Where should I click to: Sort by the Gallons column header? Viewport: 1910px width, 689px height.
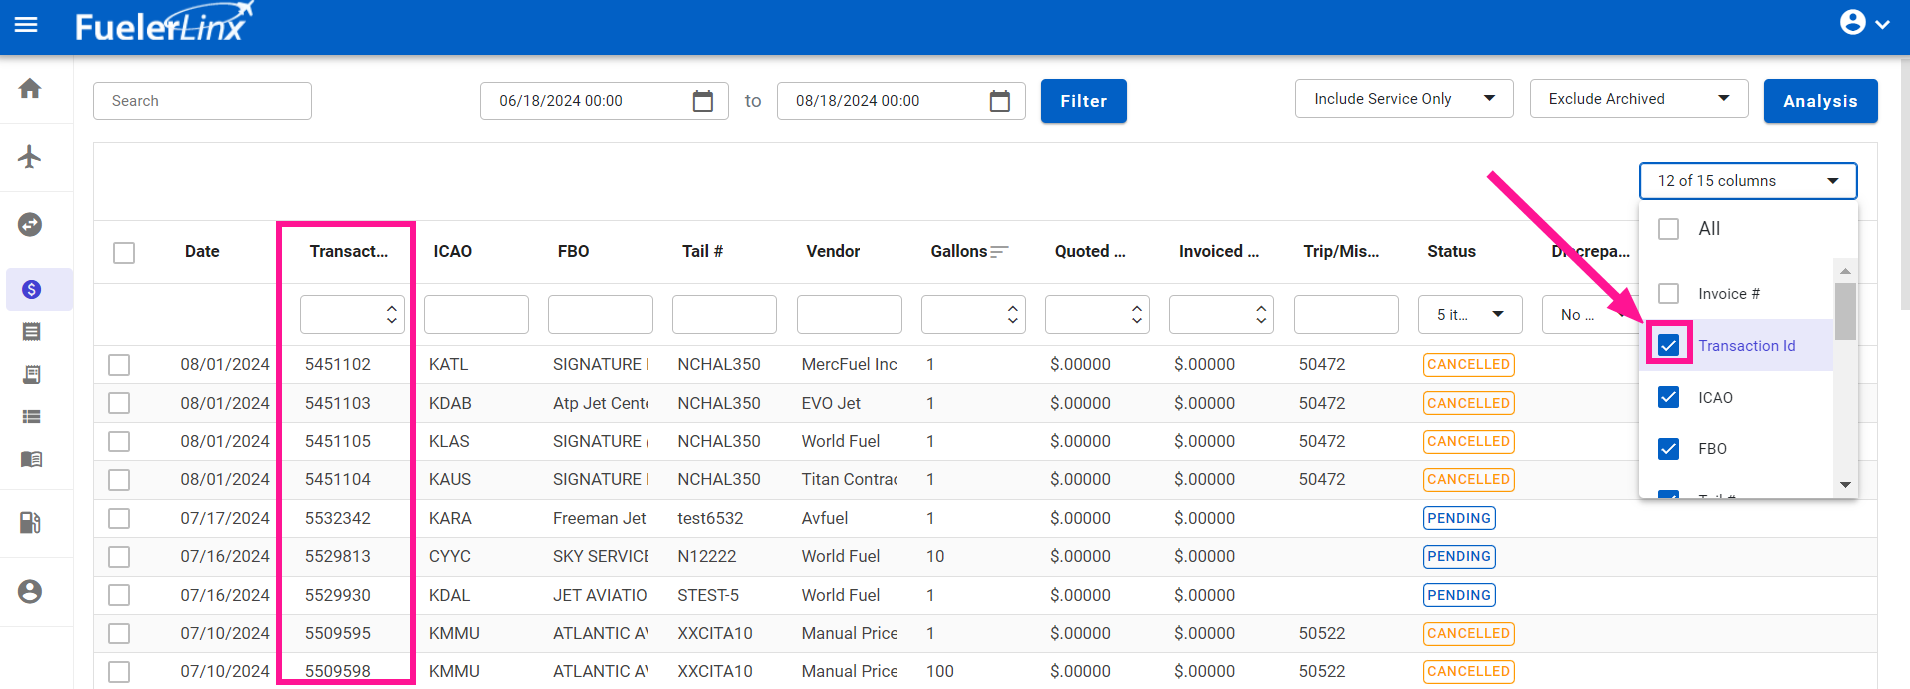click(959, 252)
